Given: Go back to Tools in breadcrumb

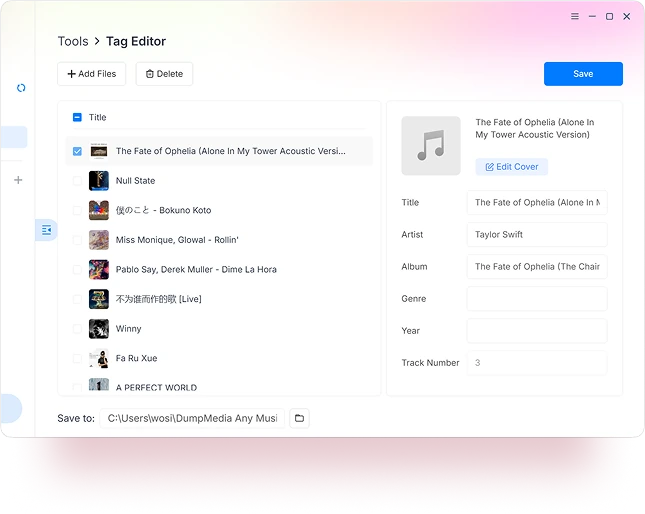Looking at the screenshot, I should (x=73, y=41).
